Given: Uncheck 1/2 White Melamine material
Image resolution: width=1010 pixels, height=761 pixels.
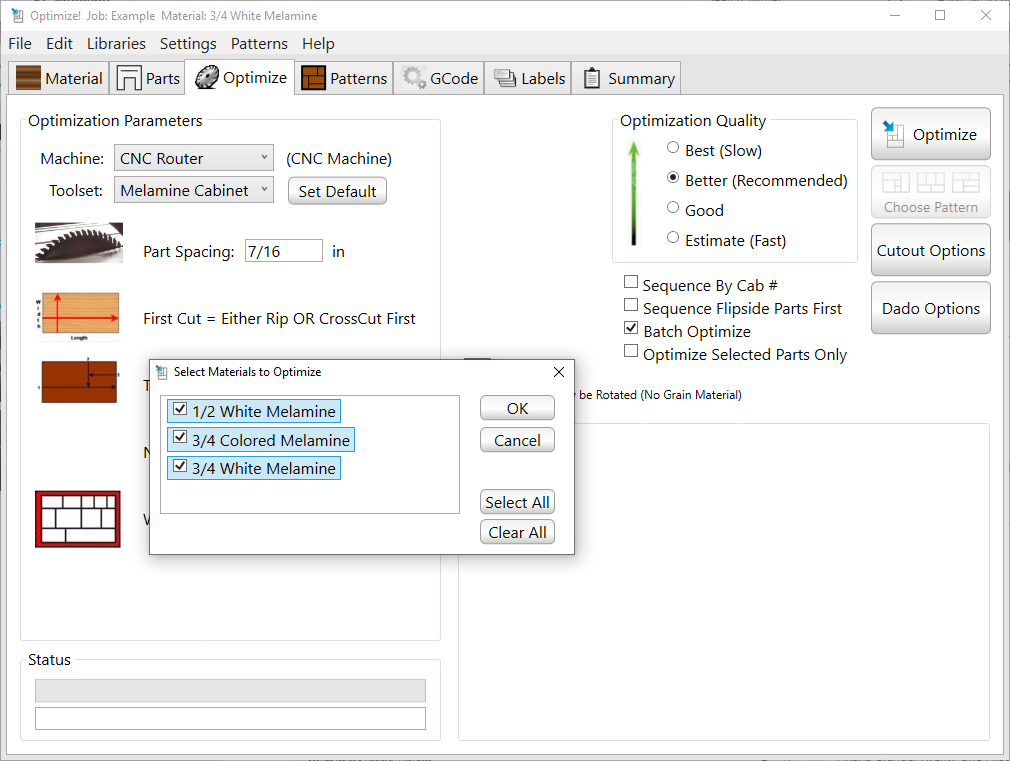Looking at the screenshot, I should point(180,410).
